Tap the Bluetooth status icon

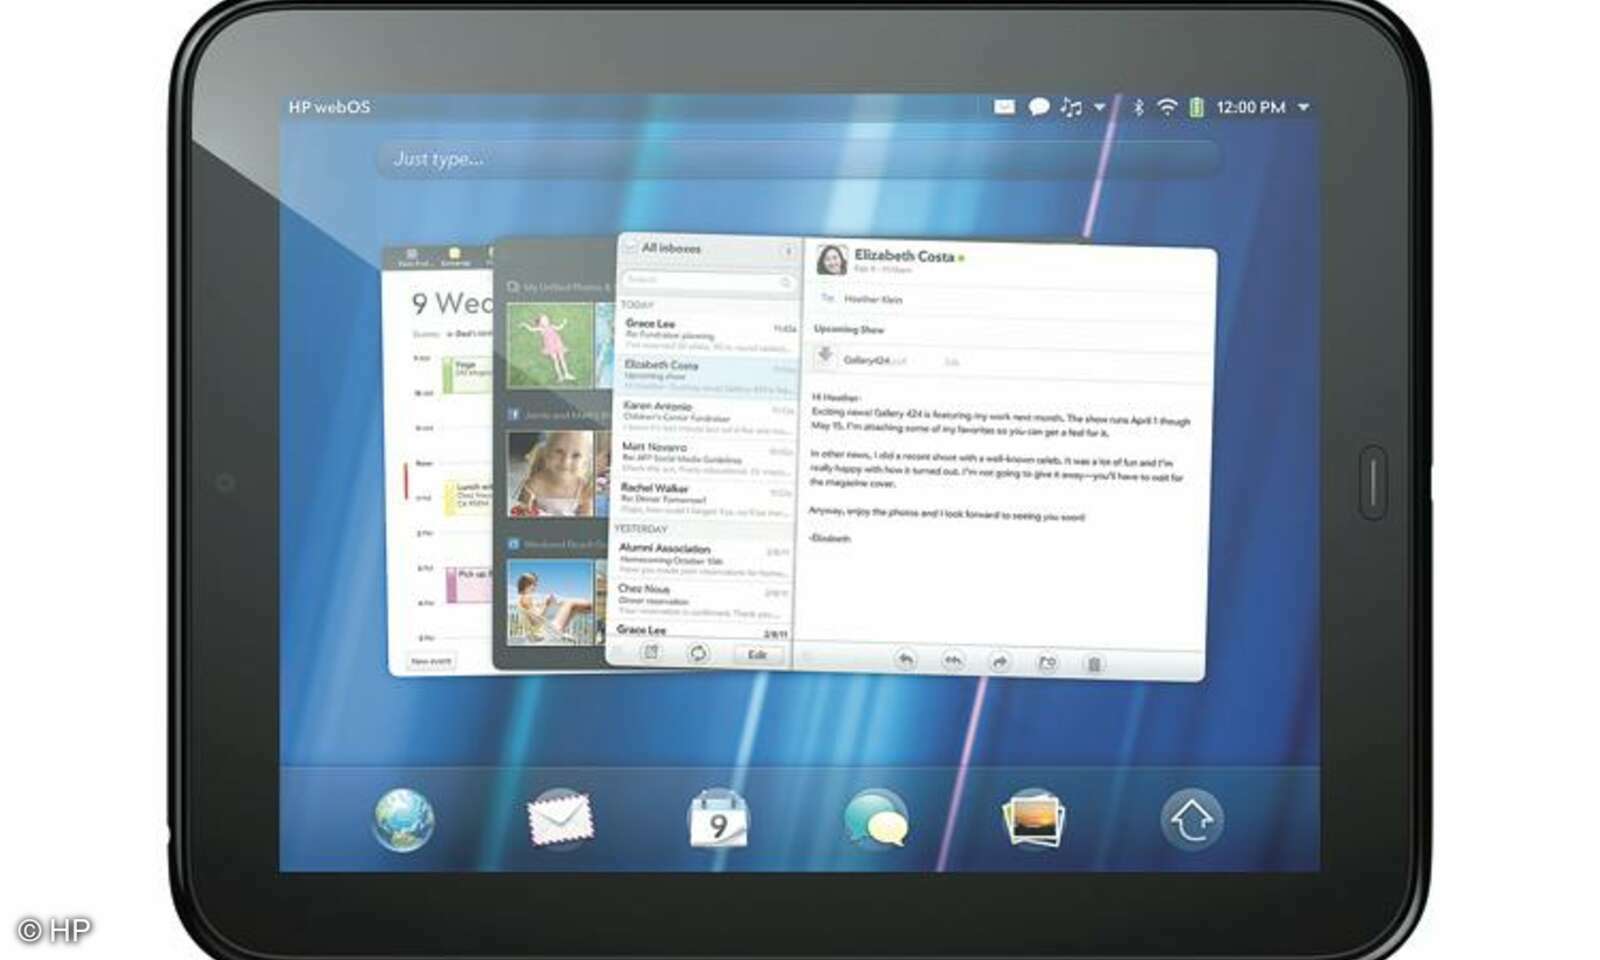[1140, 104]
